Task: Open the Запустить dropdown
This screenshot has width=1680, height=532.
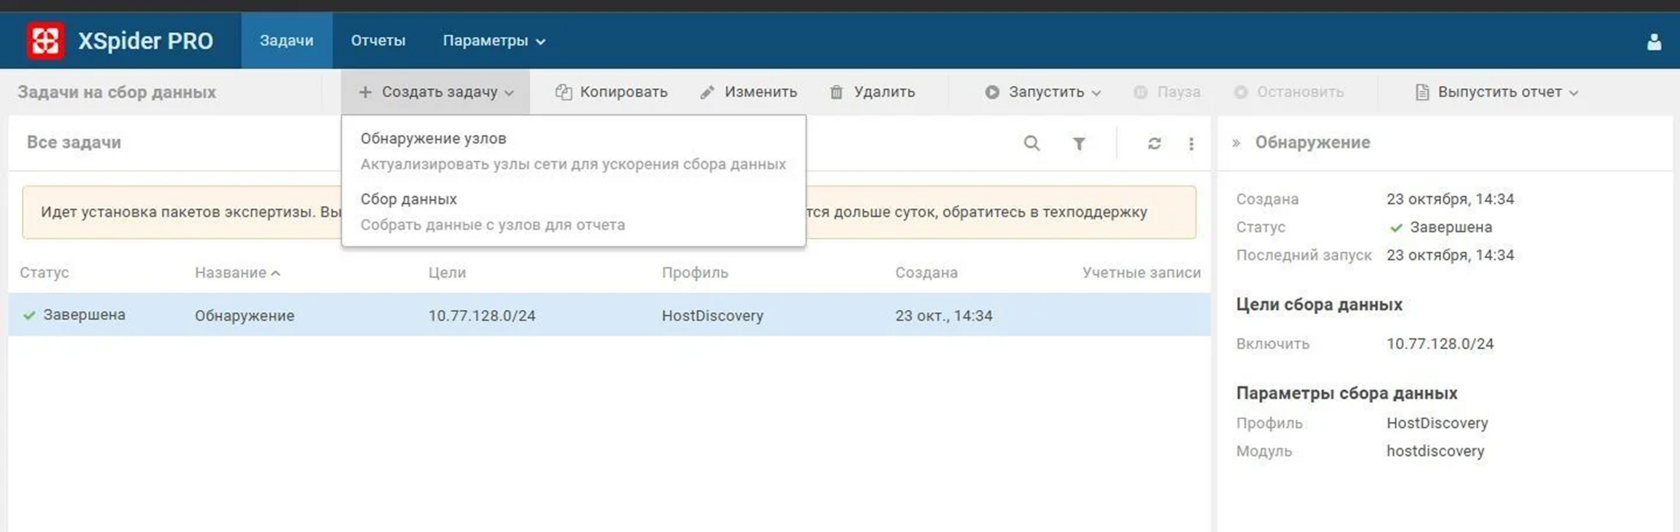Action: pyautogui.click(x=1043, y=92)
